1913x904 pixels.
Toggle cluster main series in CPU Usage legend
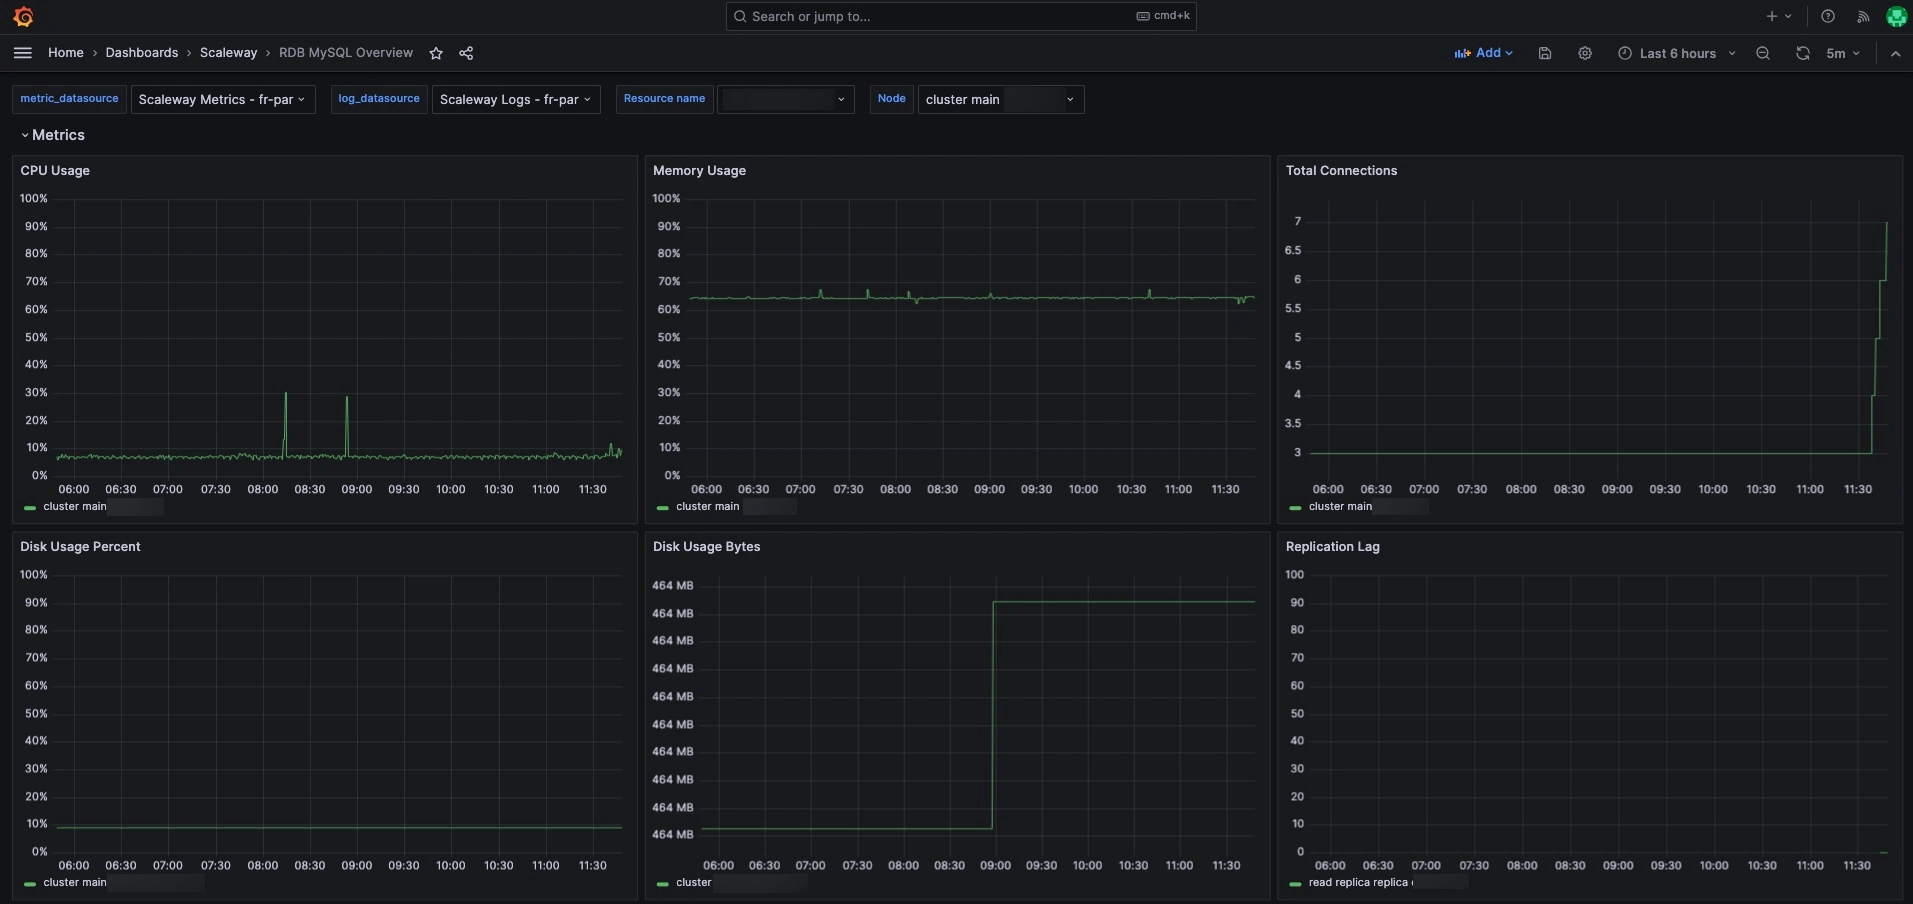point(74,507)
